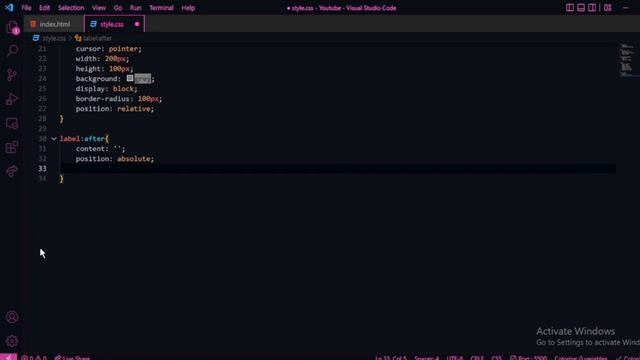The height and width of the screenshot is (360, 640).
Task: Click the Port: 5500 Live Server entry
Action: pos(528,358)
